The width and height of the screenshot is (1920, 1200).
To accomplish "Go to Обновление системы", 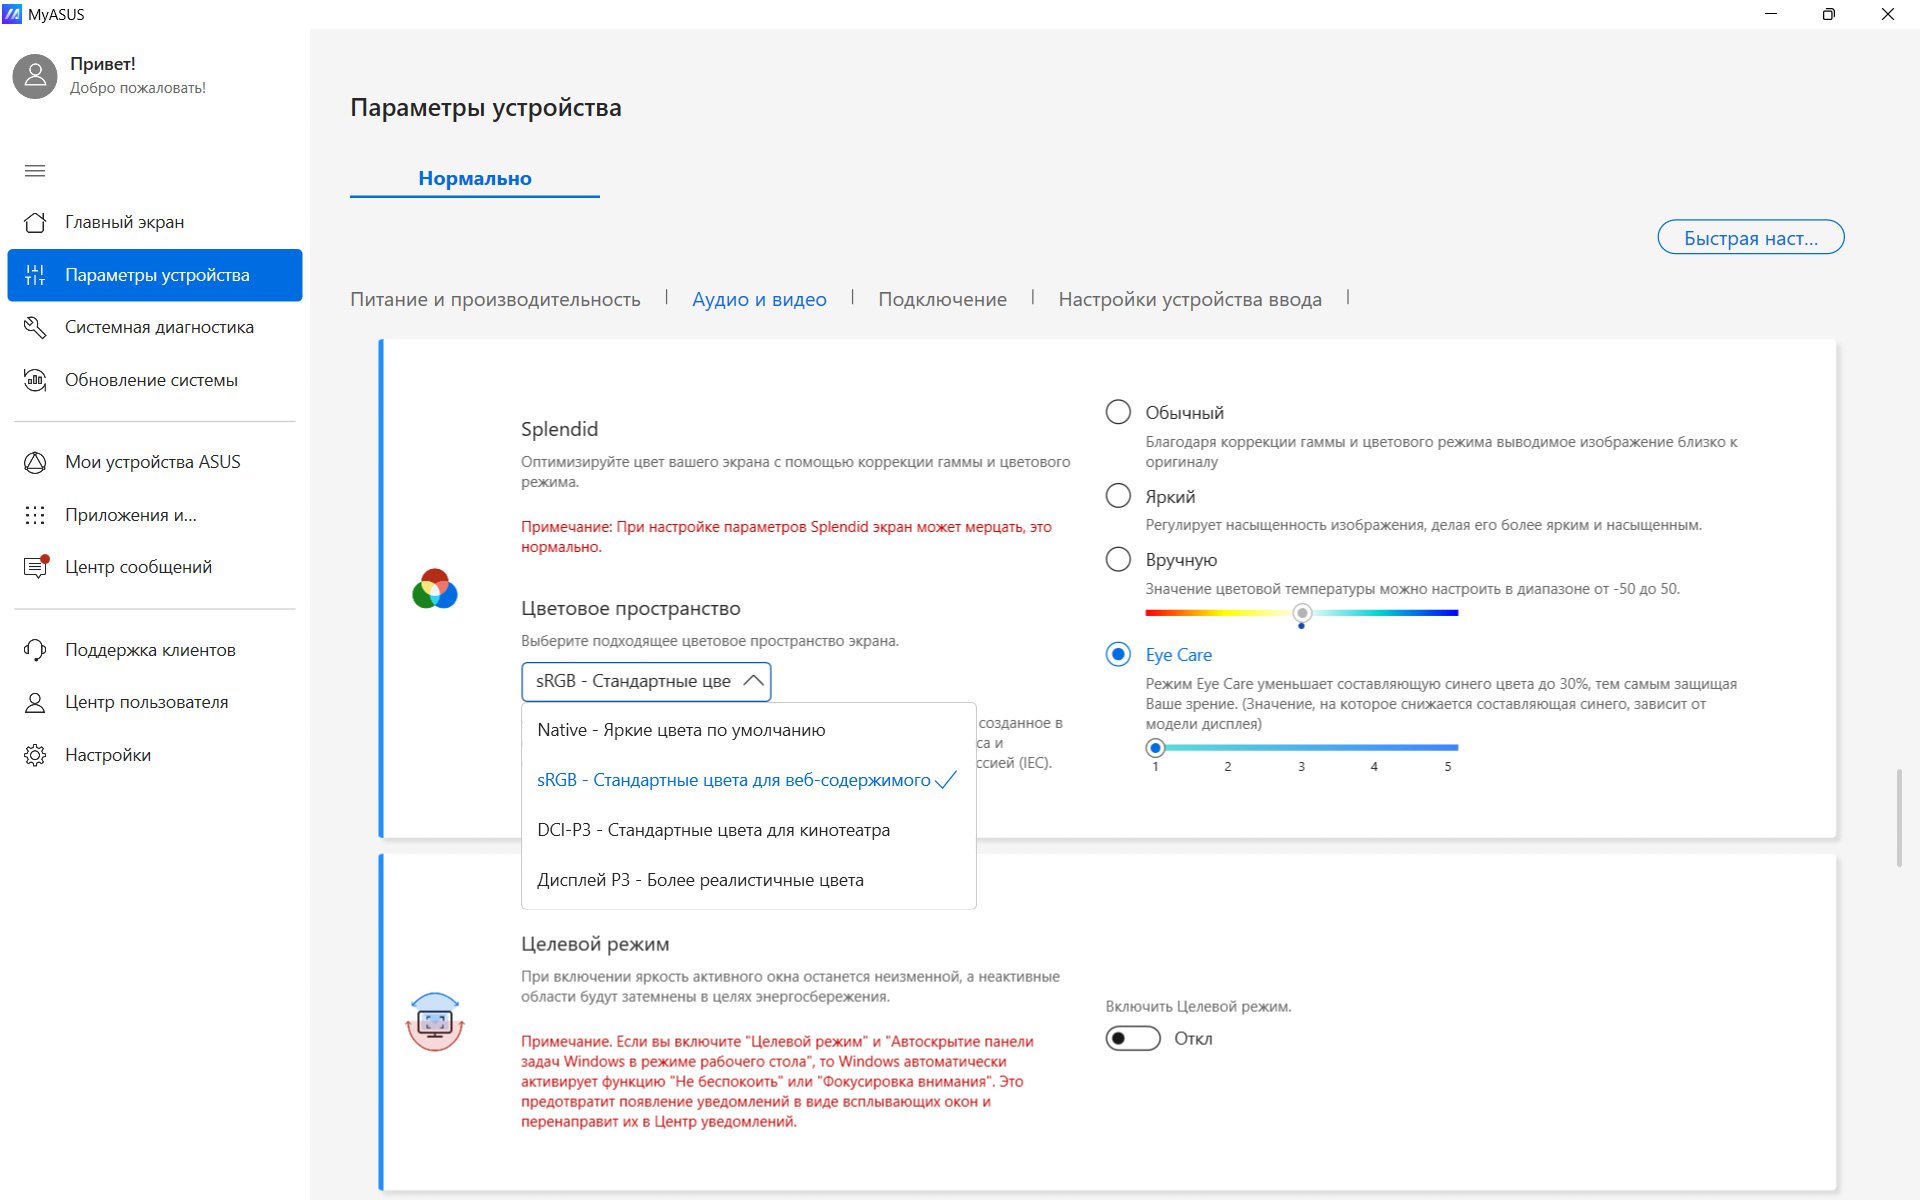I will tap(155, 380).
